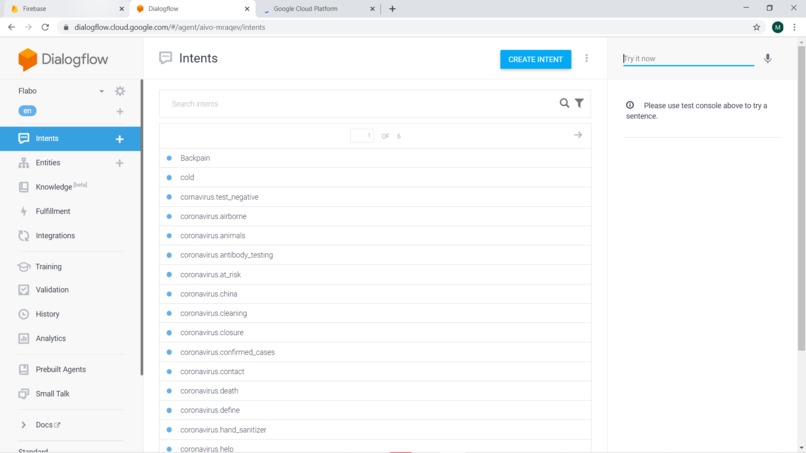Reload the page
Screen dimensions: 806x453
(45, 27)
